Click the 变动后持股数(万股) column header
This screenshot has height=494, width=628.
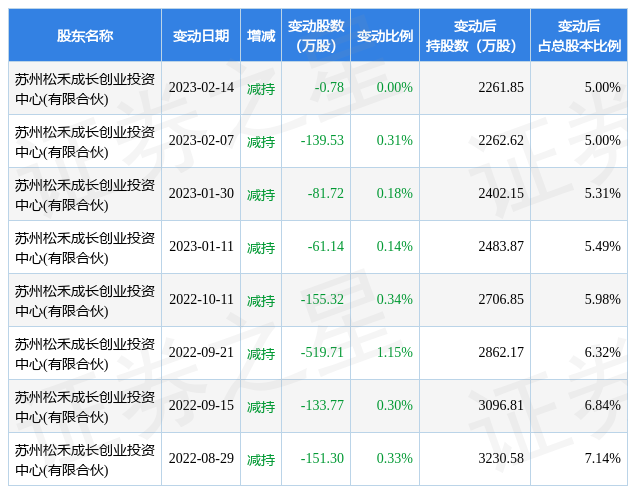click(475, 36)
